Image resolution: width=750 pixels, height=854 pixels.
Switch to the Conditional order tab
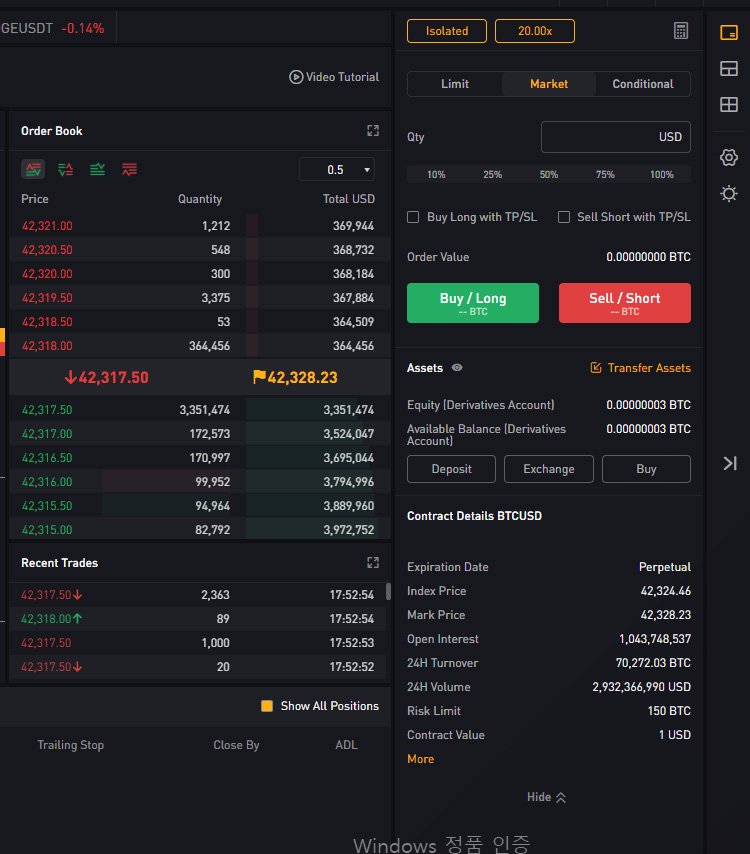pyautogui.click(x=643, y=84)
